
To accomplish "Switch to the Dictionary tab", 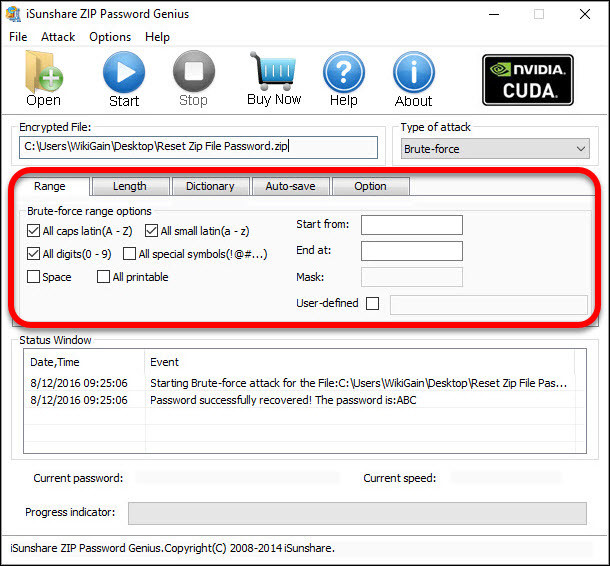I will pyautogui.click(x=210, y=186).
